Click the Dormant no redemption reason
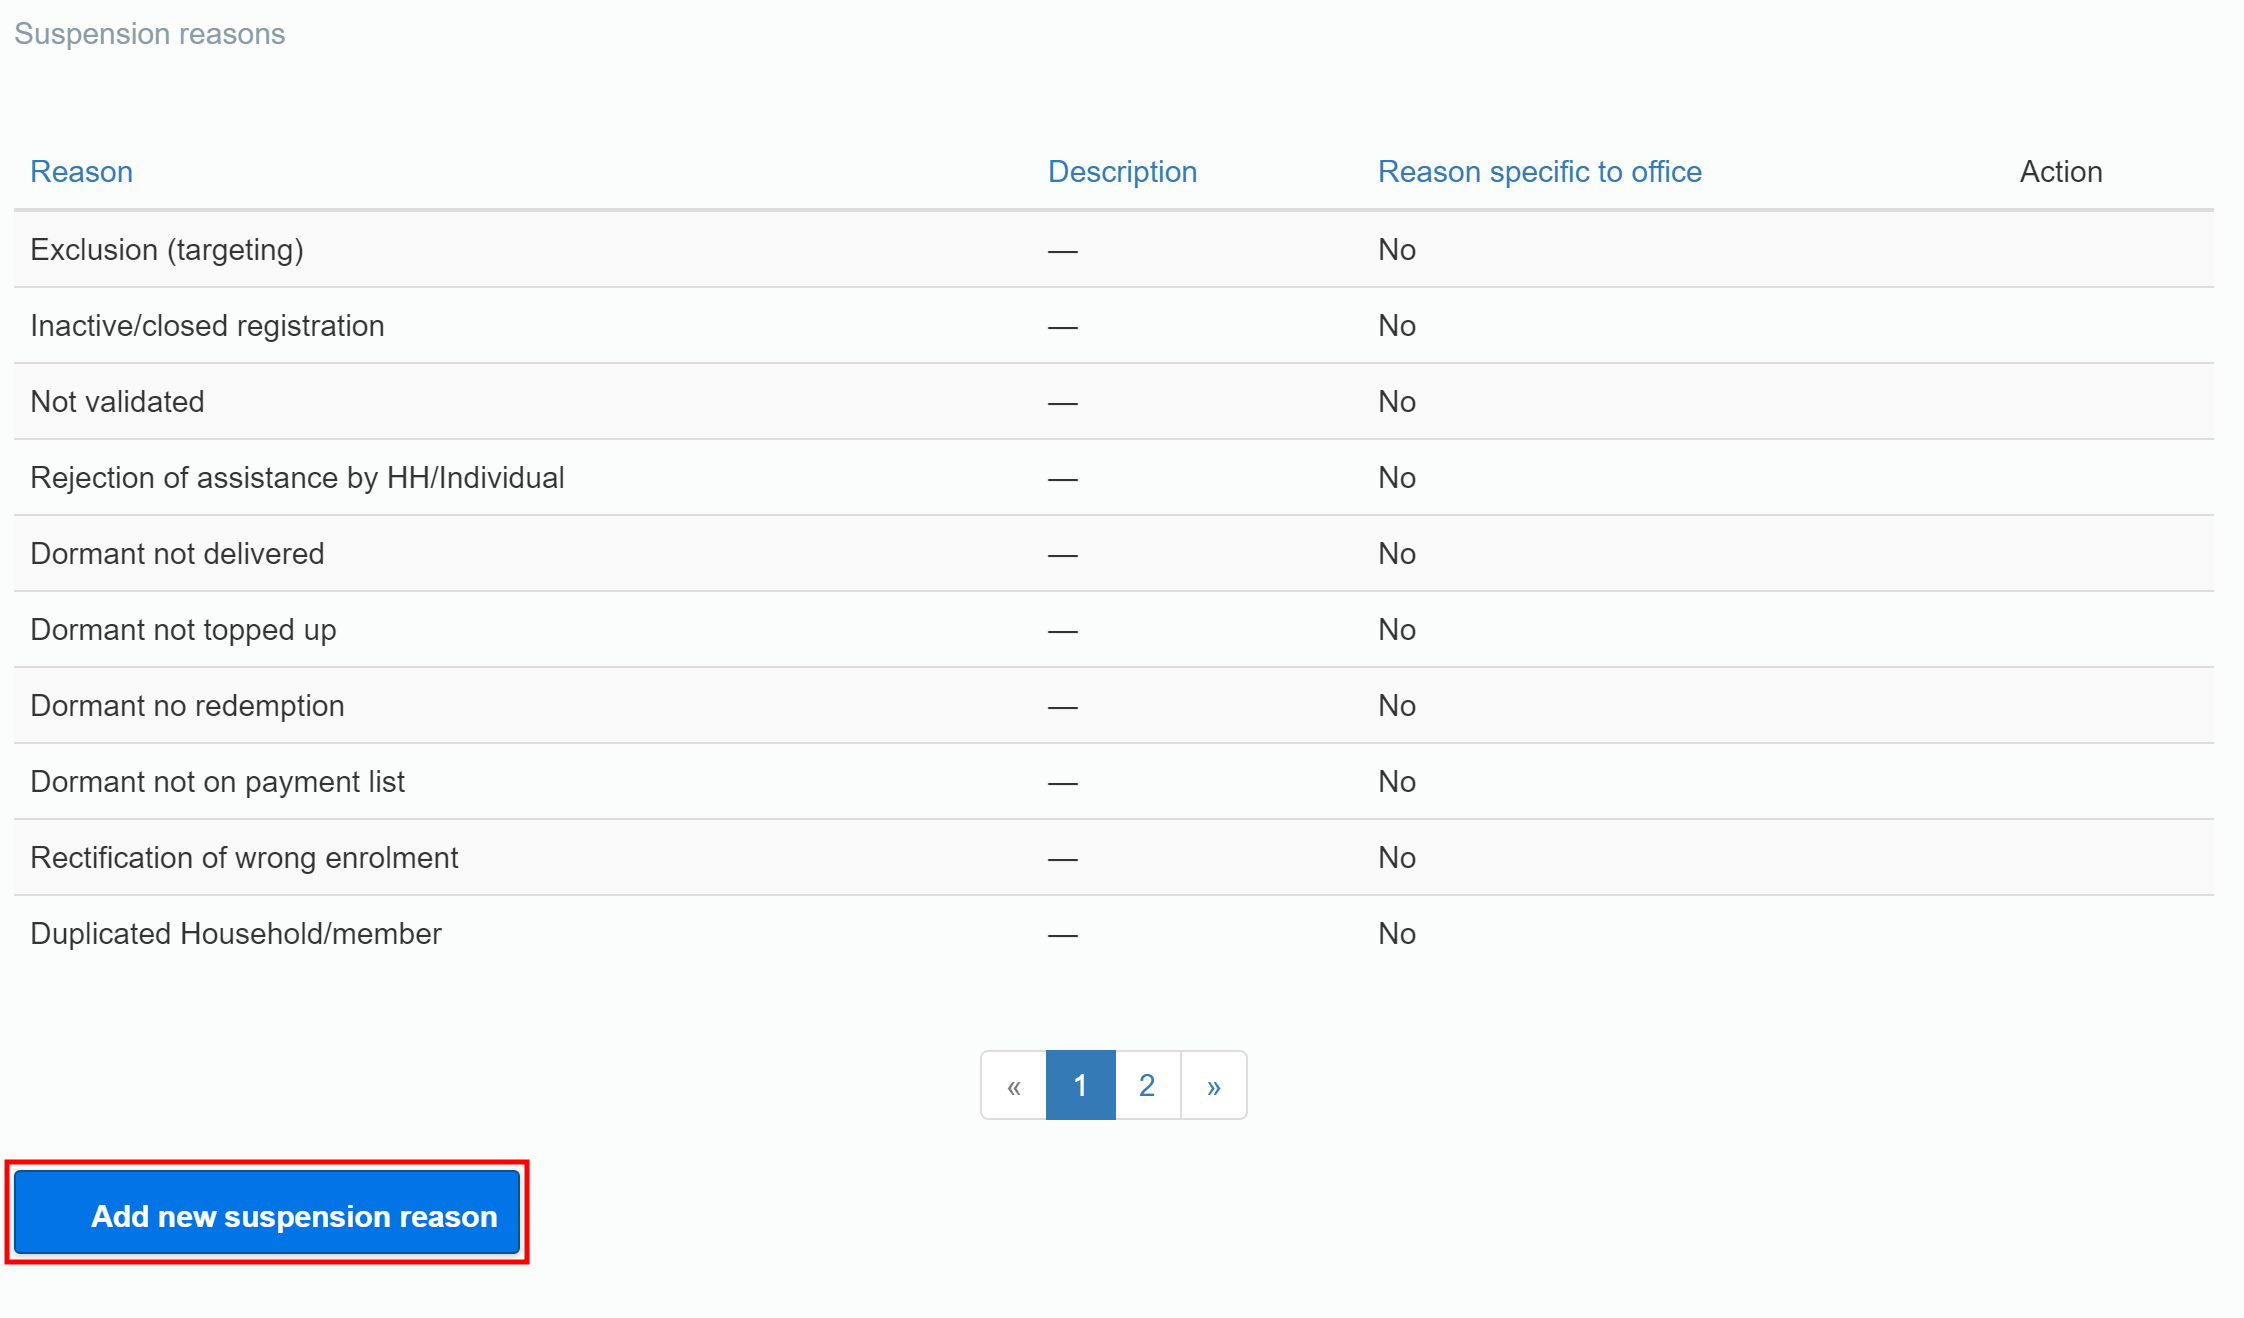 click(x=187, y=705)
